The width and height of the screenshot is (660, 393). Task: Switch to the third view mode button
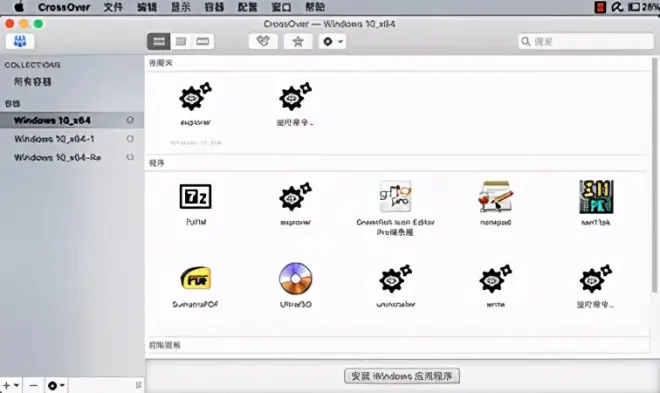203,41
